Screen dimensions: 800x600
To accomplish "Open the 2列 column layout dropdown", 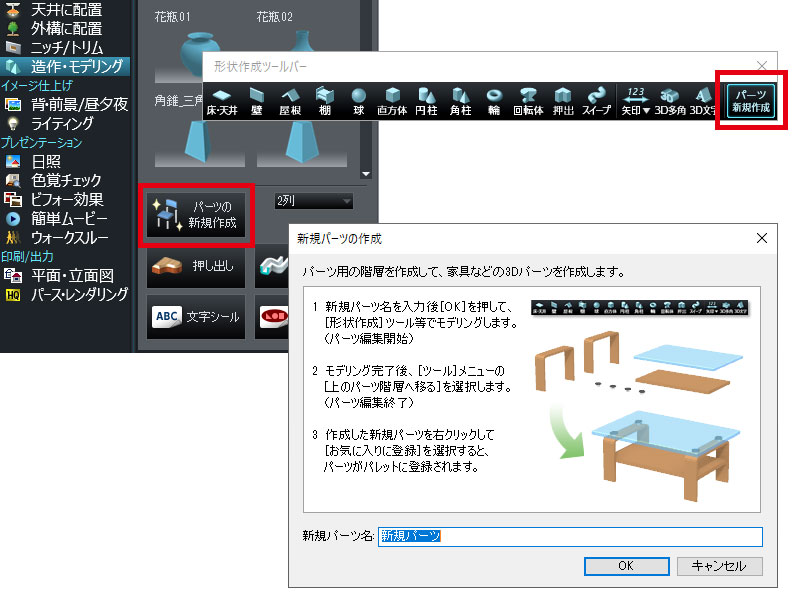I will pos(313,202).
